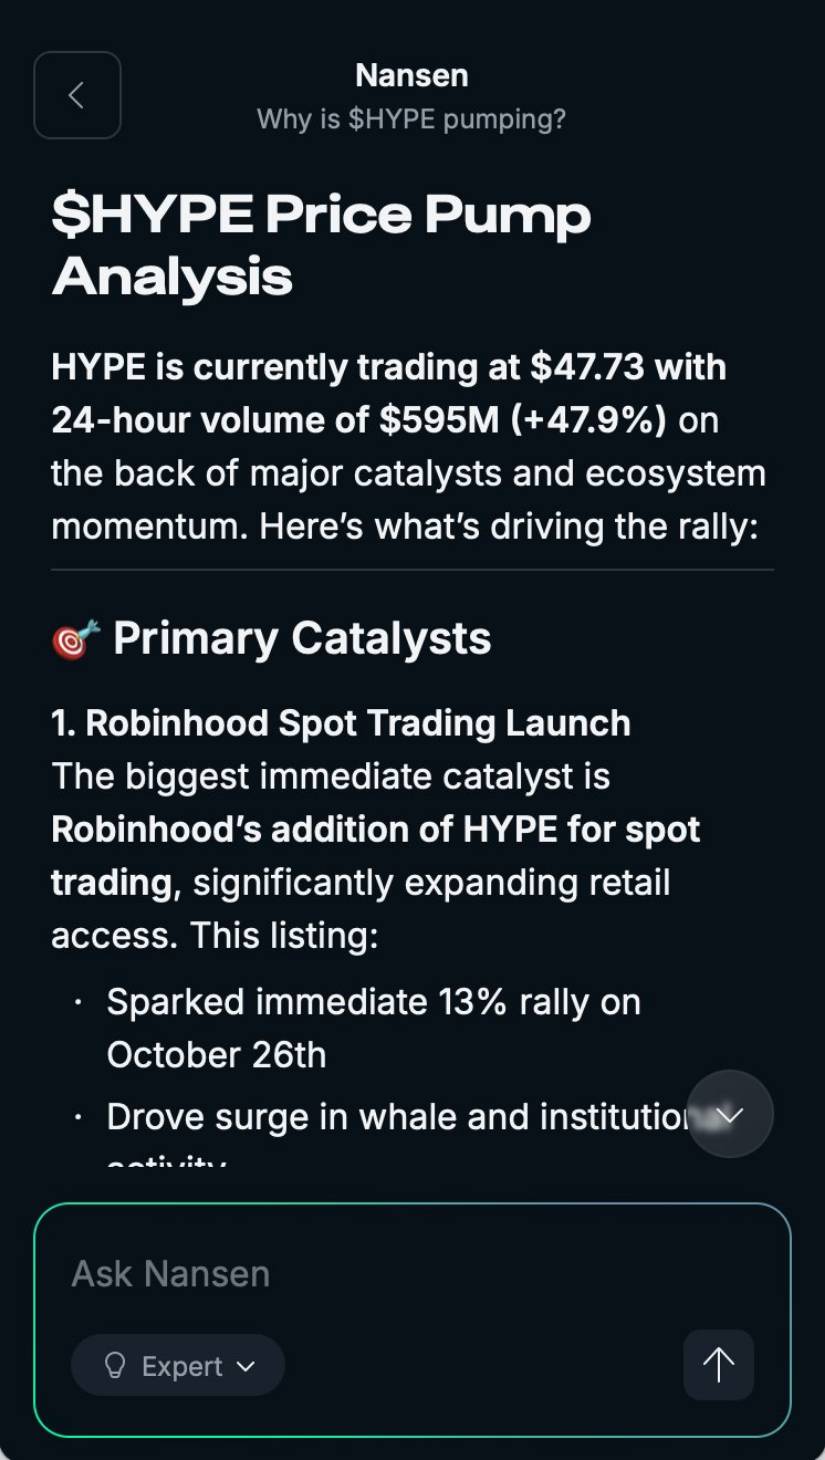Click the divider line above Primary Catalysts
The height and width of the screenshot is (1460, 825).
tap(412, 570)
